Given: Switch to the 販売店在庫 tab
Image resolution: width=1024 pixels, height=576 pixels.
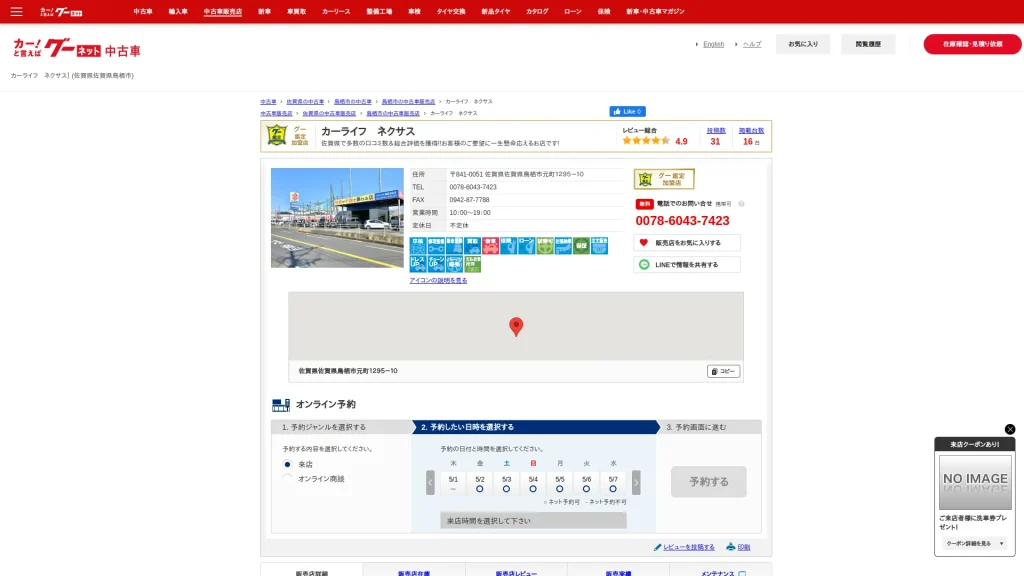Looking at the screenshot, I should [414, 570].
